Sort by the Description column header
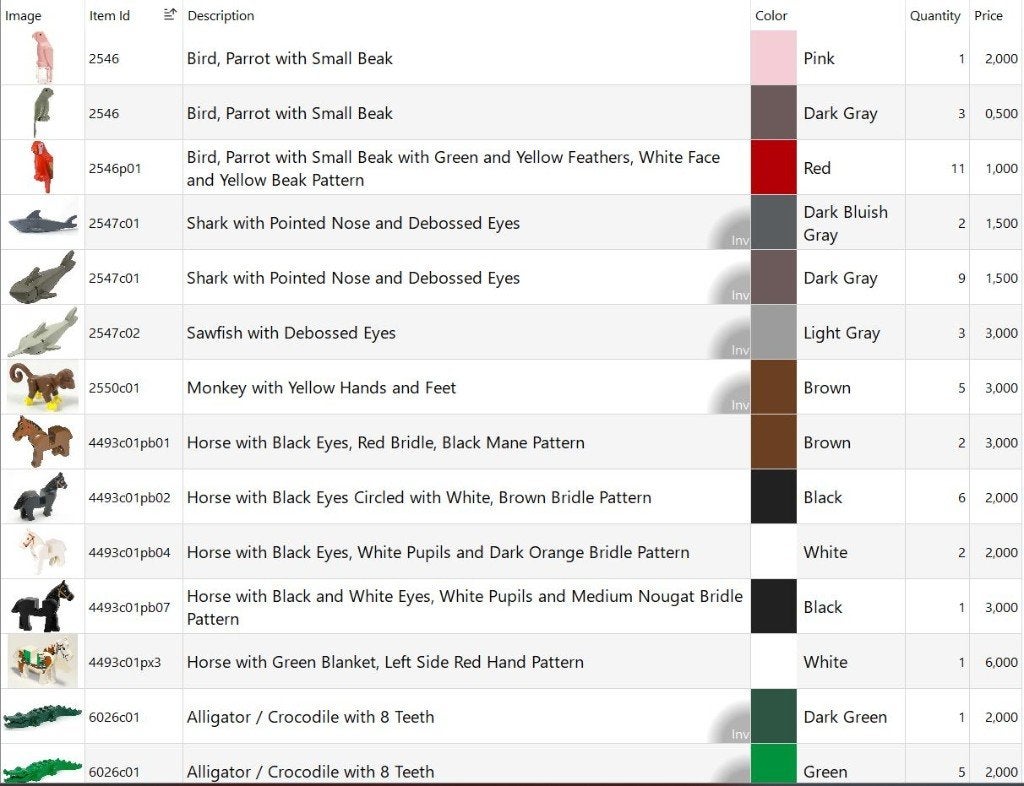 coord(221,16)
